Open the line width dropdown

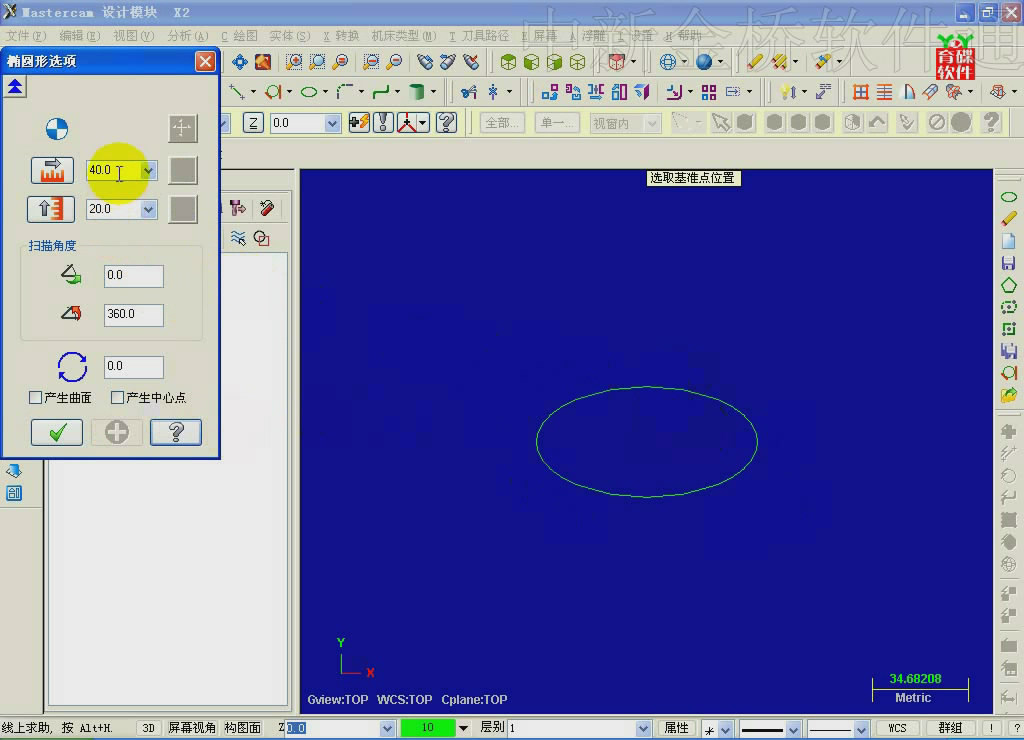(861, 729)
